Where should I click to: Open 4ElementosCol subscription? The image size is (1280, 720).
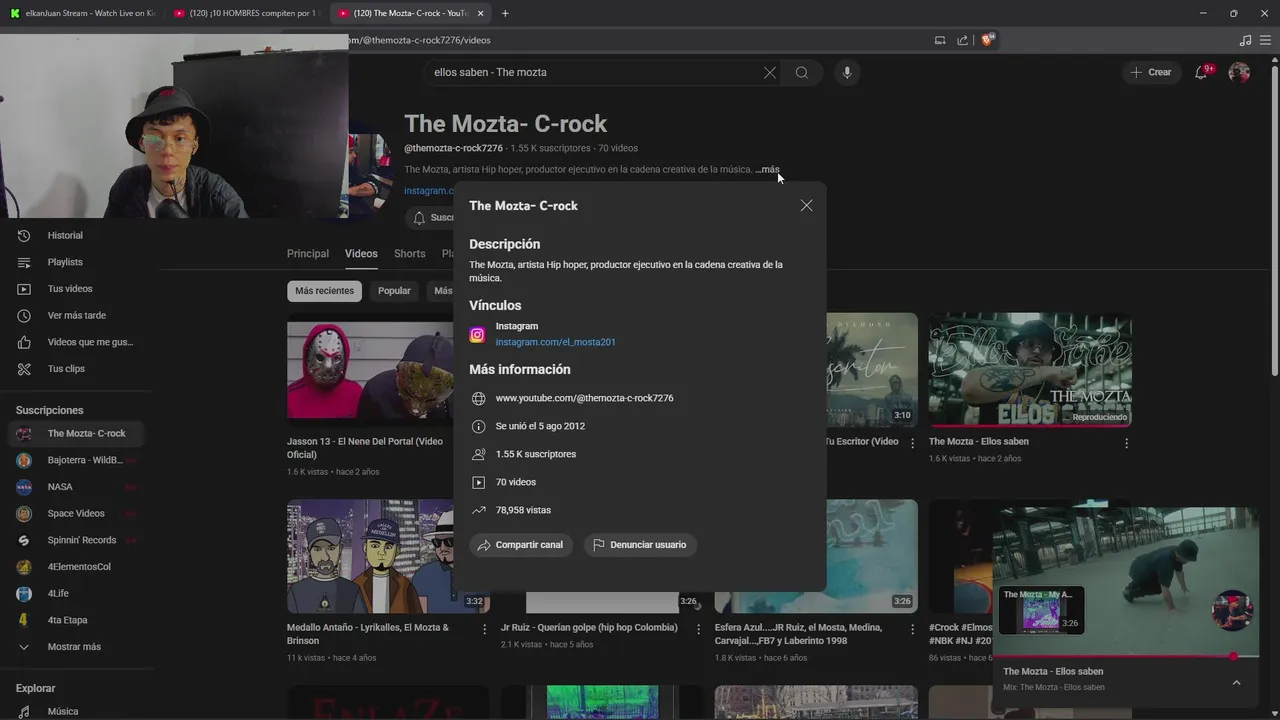(x=77, y=566)
